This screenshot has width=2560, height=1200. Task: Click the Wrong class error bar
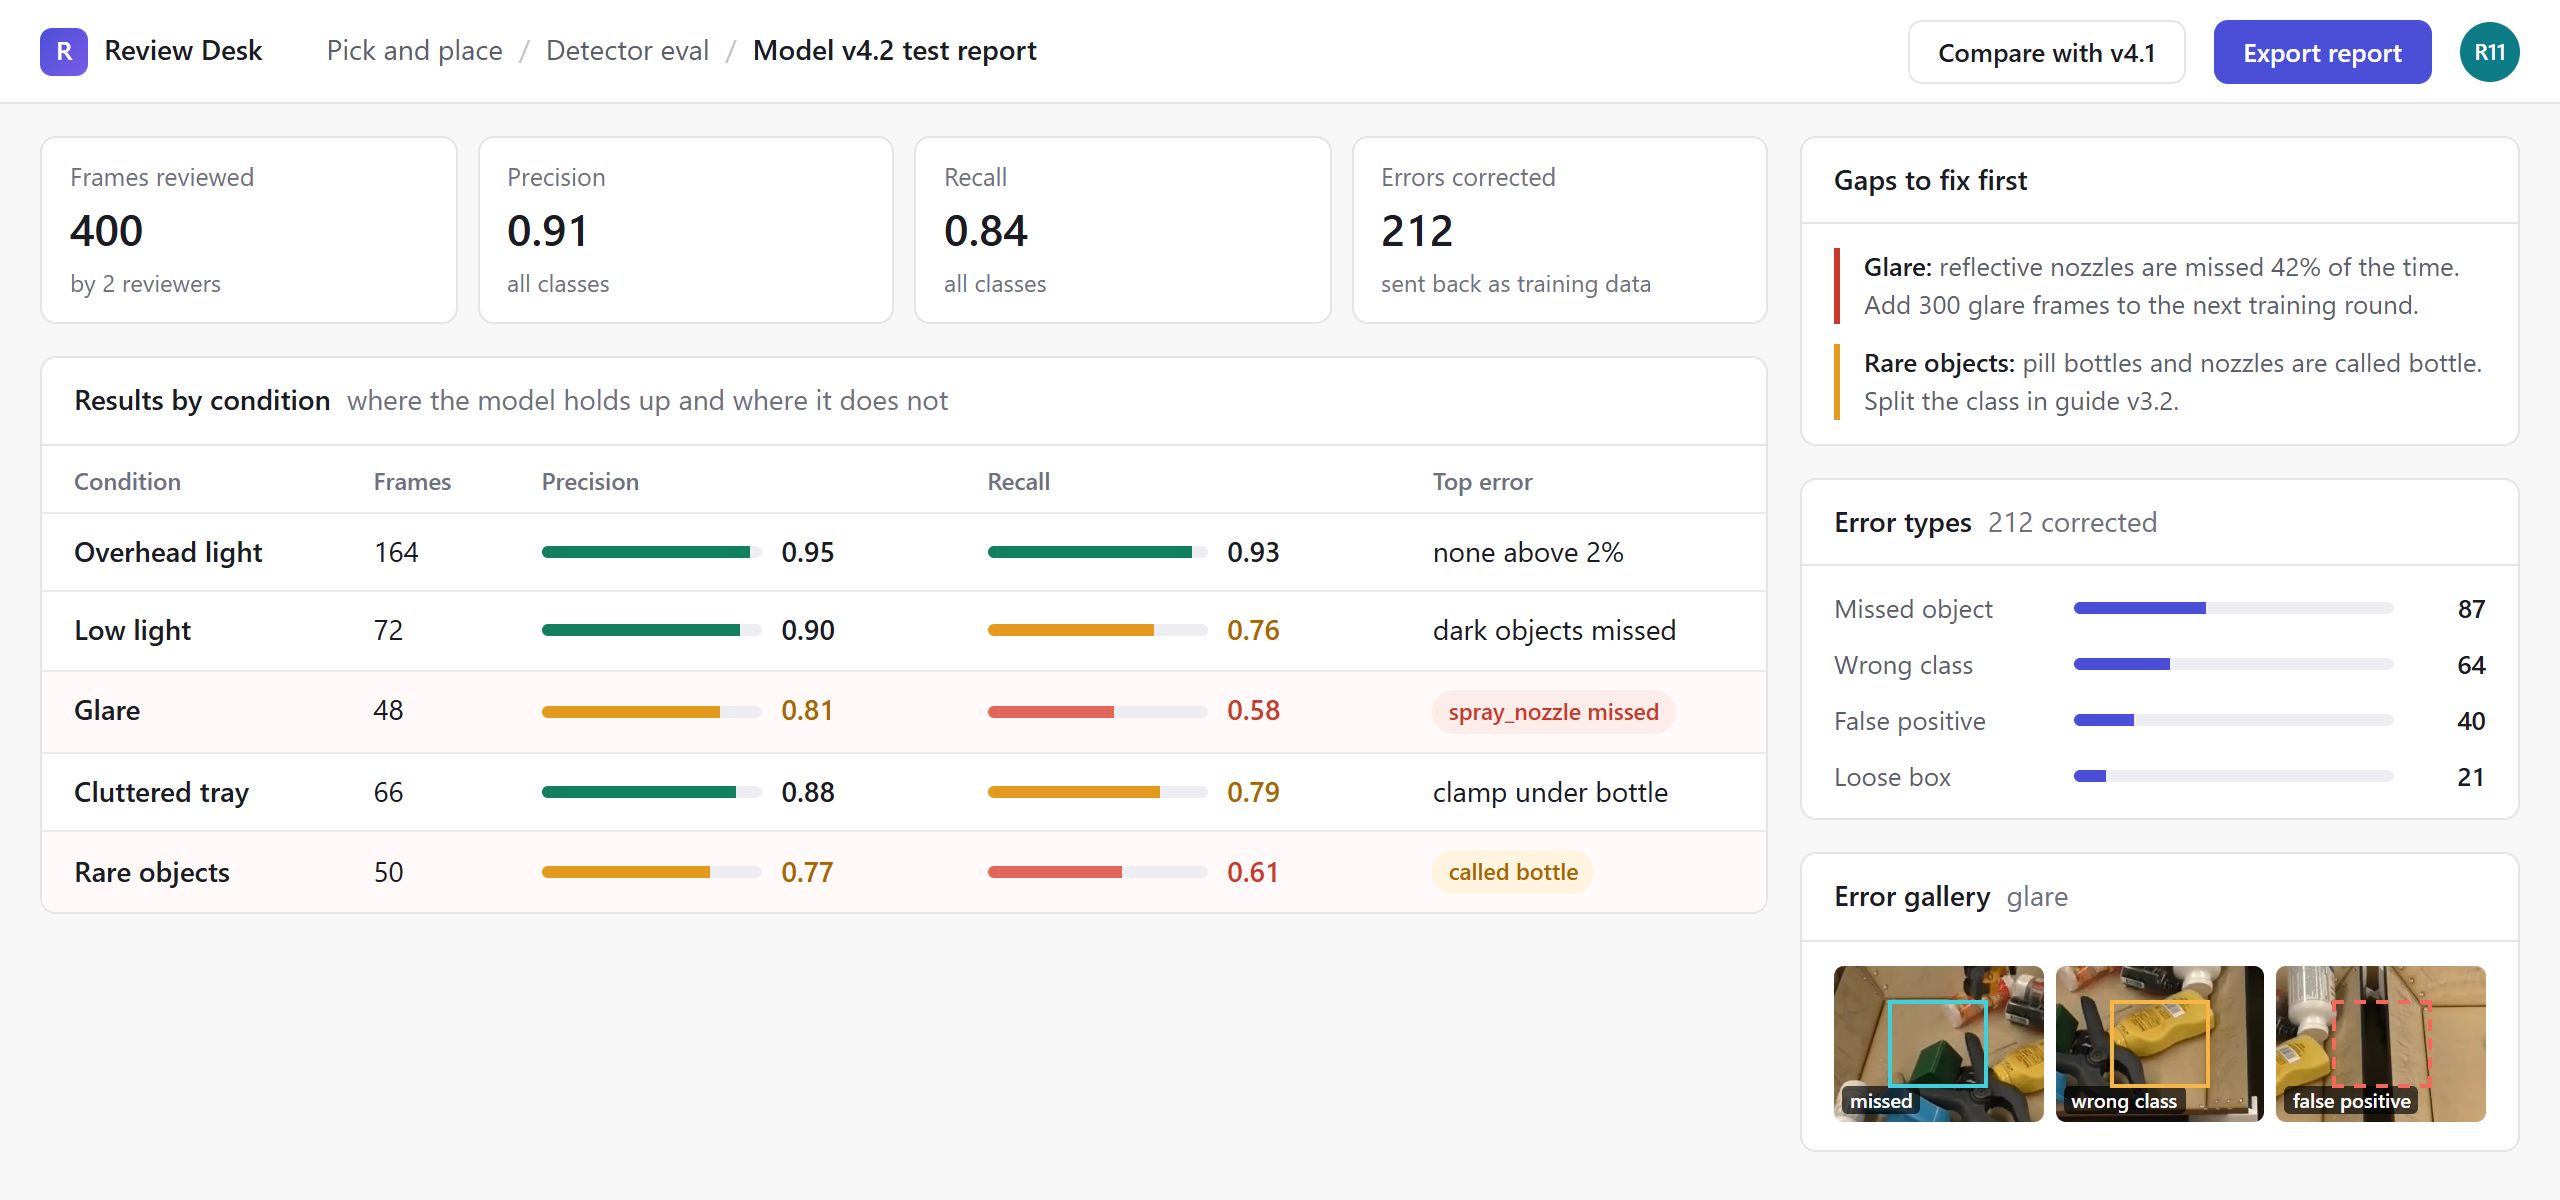click(x=2233, y=664)
